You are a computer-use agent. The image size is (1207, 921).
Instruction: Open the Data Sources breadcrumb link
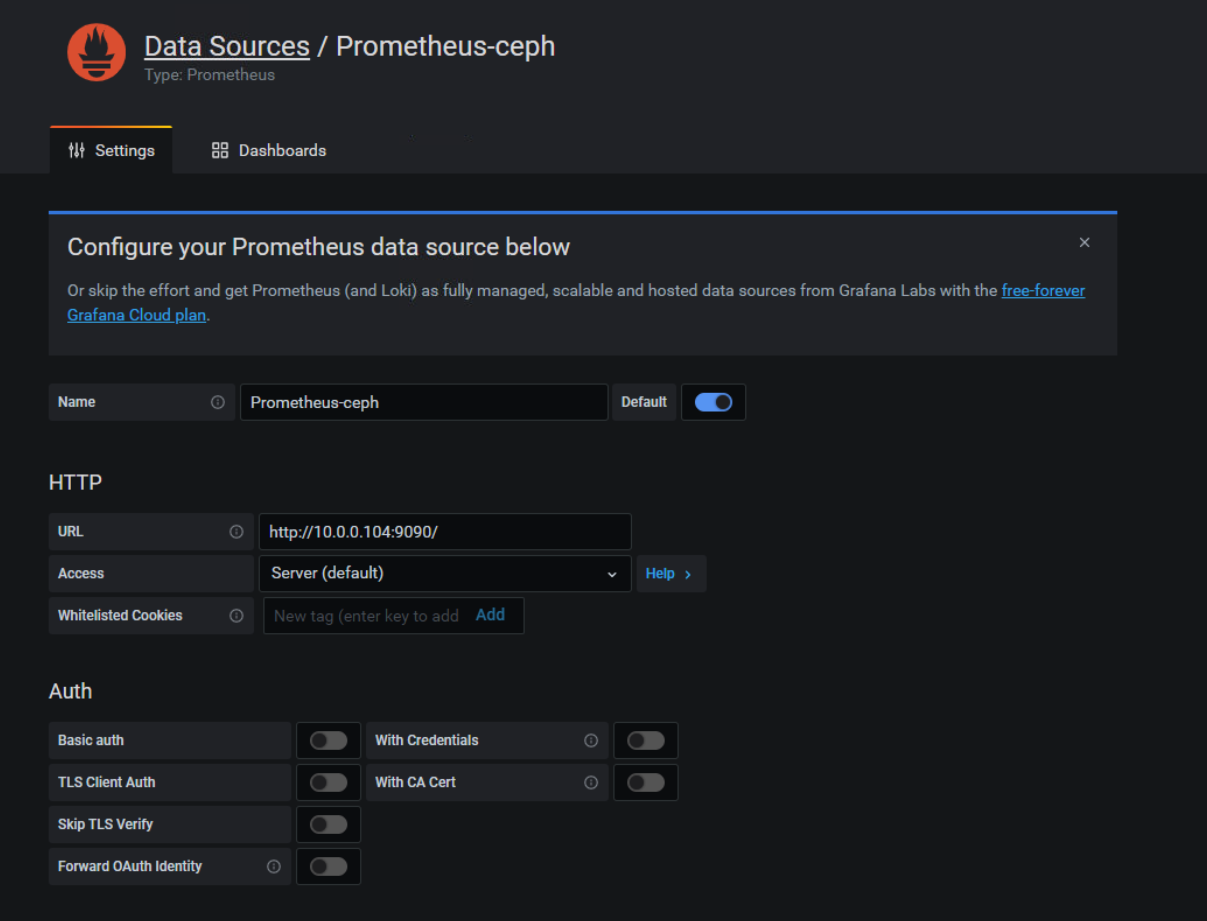pos(227,46)
